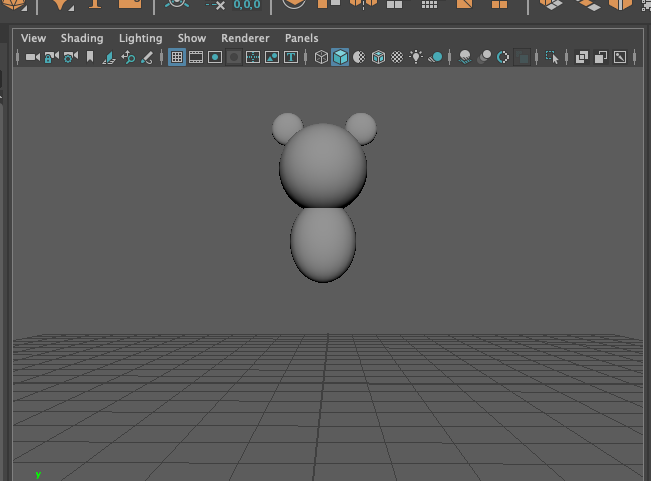Switch to Wireframe display mode
This screenshot has height=481, width=651.
tap(321, 57)
